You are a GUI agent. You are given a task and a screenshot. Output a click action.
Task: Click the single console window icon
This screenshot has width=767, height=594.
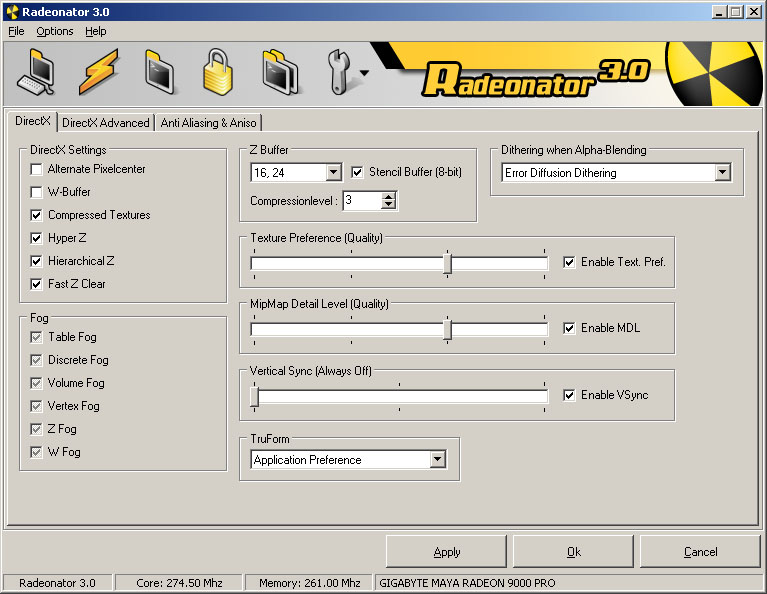(x=160, y=72)
